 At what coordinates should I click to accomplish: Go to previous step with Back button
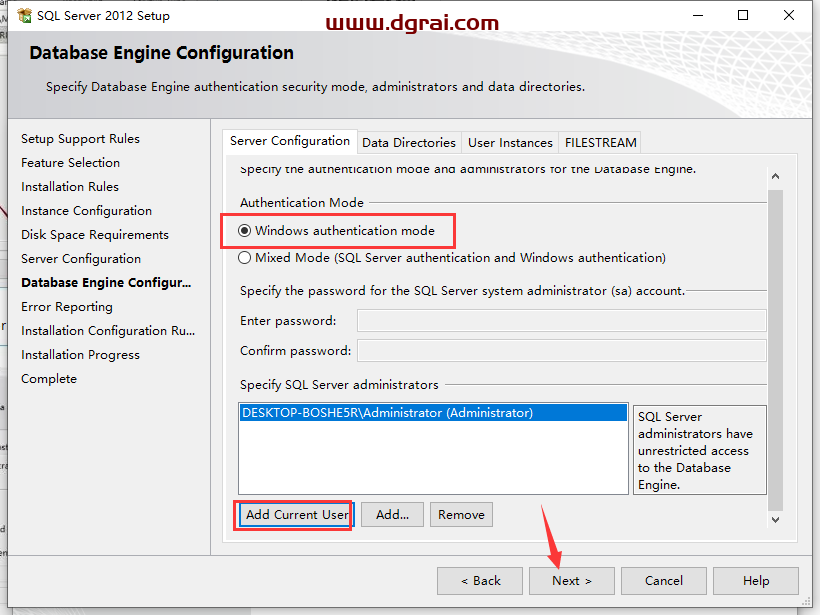click(480, 581)
